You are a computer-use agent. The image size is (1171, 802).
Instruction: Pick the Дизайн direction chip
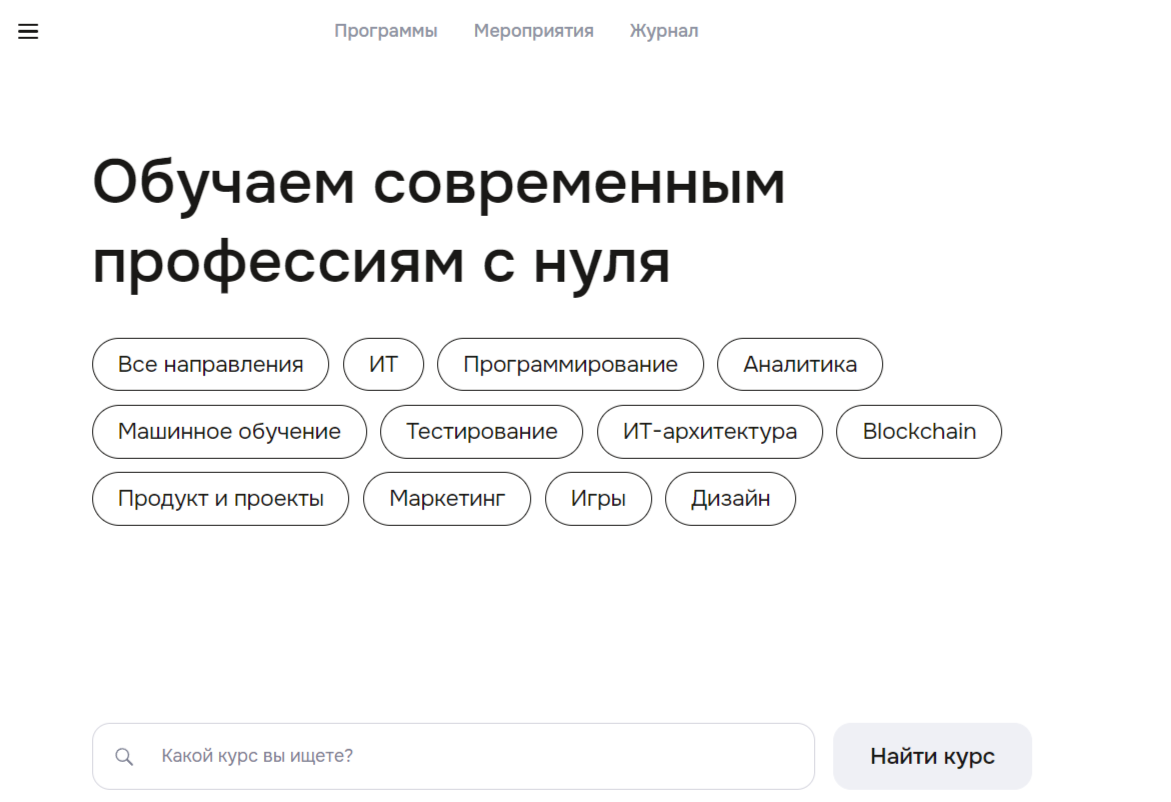pyautogui.click(x=730, y=499)
